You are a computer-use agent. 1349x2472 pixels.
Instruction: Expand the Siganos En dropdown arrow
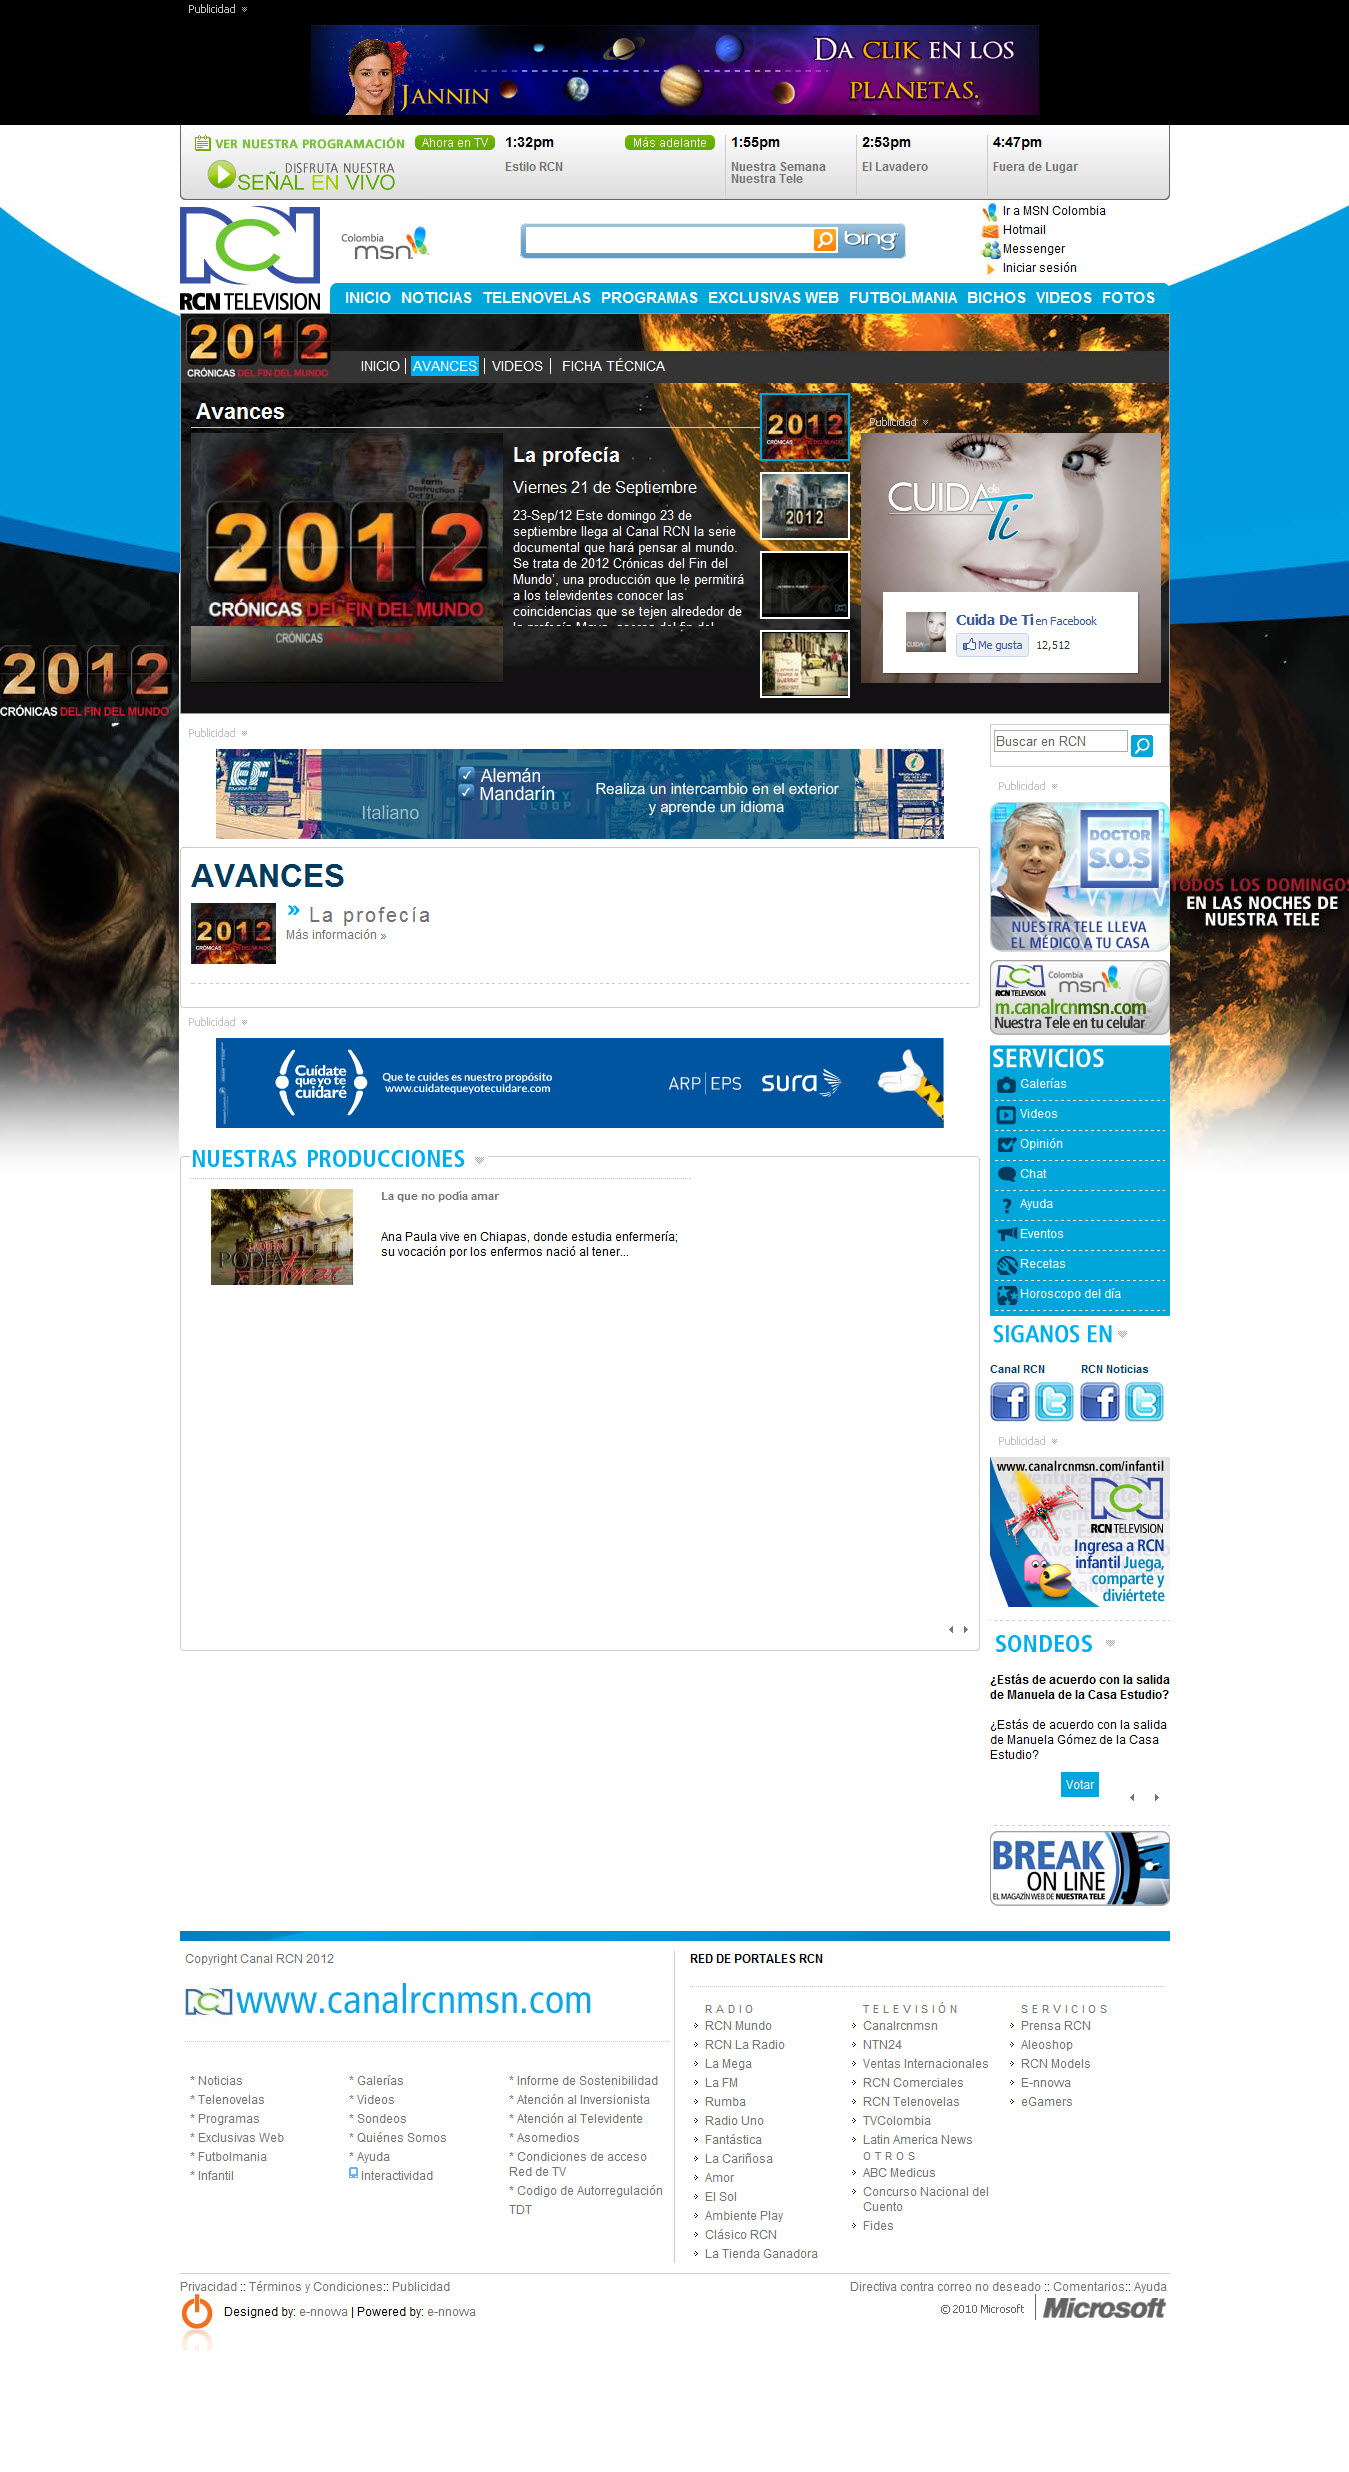[1122, 1335]
